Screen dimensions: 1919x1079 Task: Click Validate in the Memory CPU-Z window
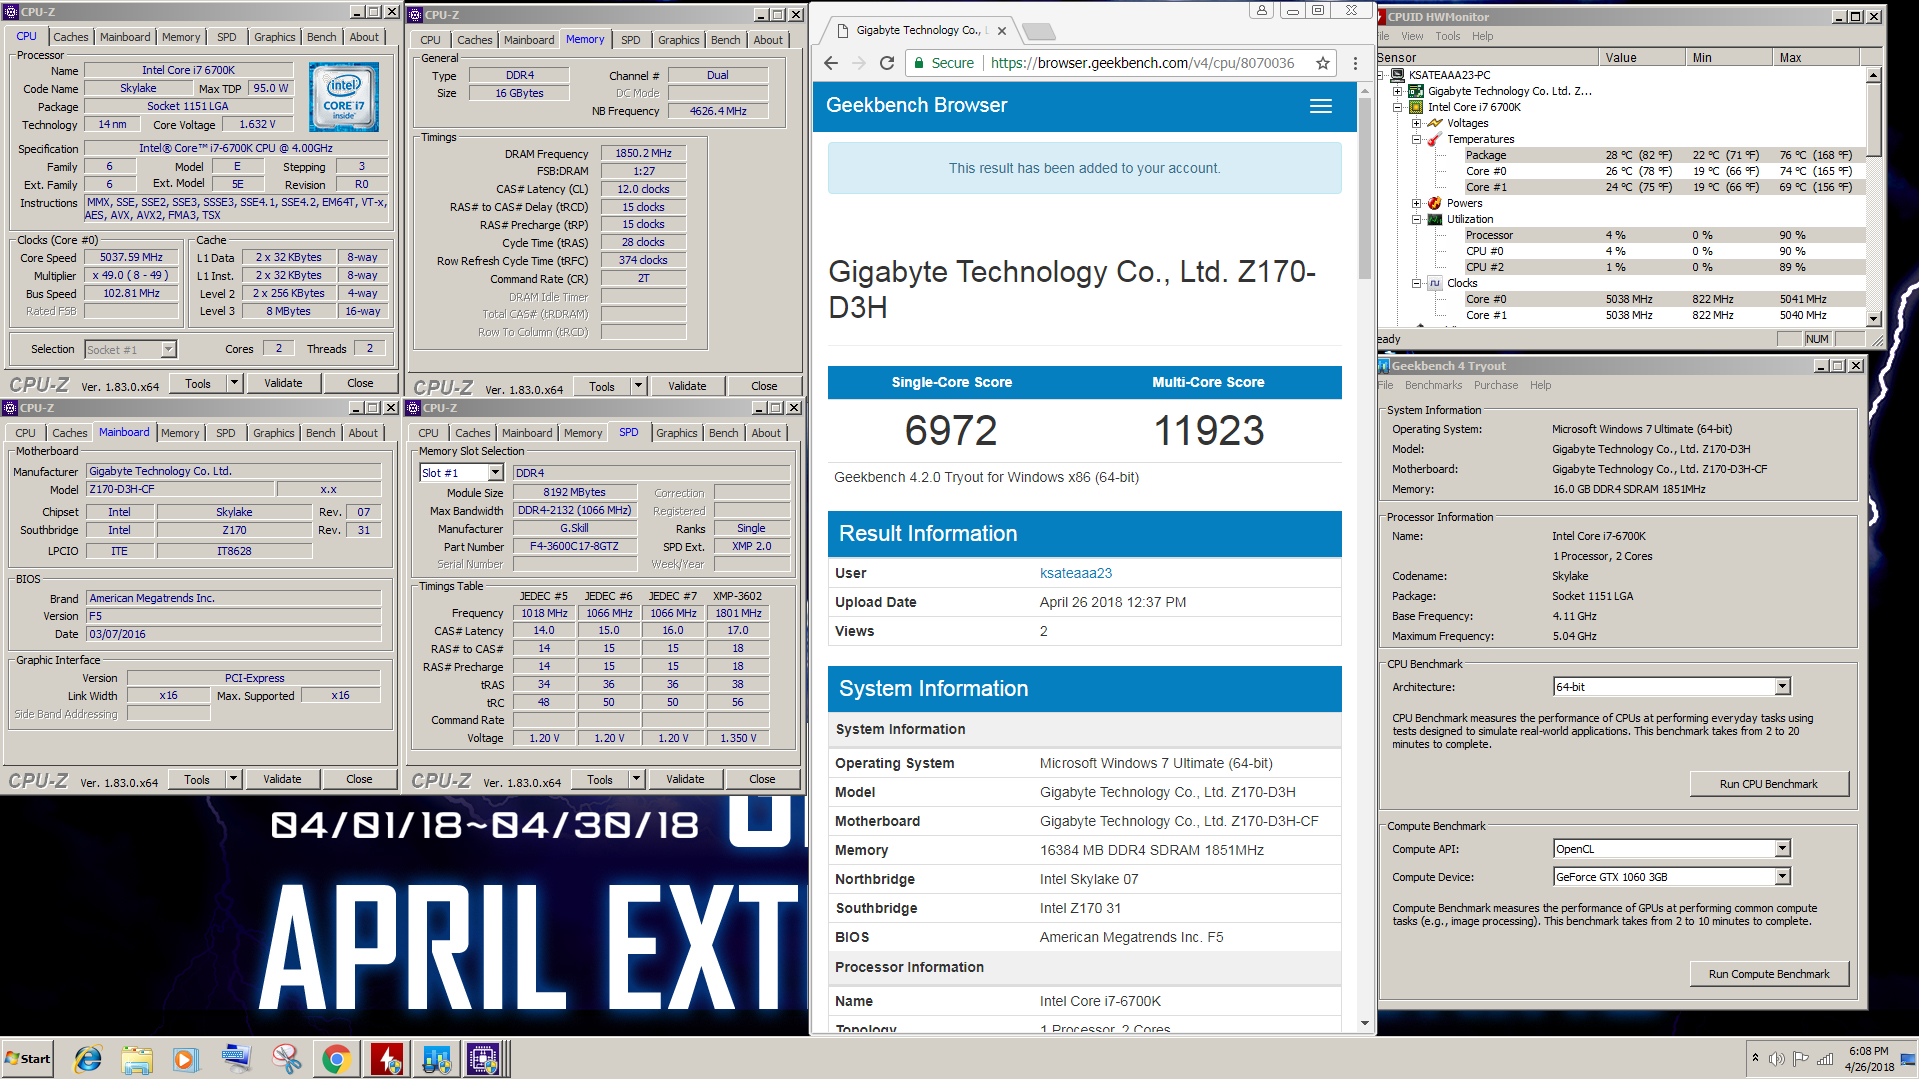pos(686,386)
